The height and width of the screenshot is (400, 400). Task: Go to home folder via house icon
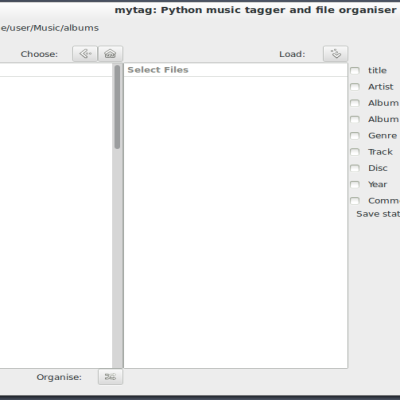110,54
